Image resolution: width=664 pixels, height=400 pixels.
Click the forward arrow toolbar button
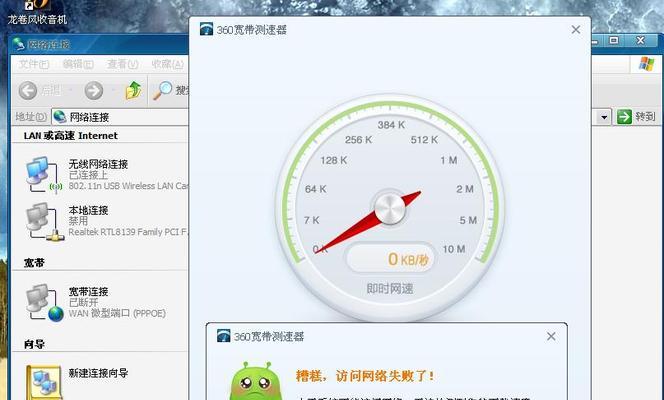(94, 90)
